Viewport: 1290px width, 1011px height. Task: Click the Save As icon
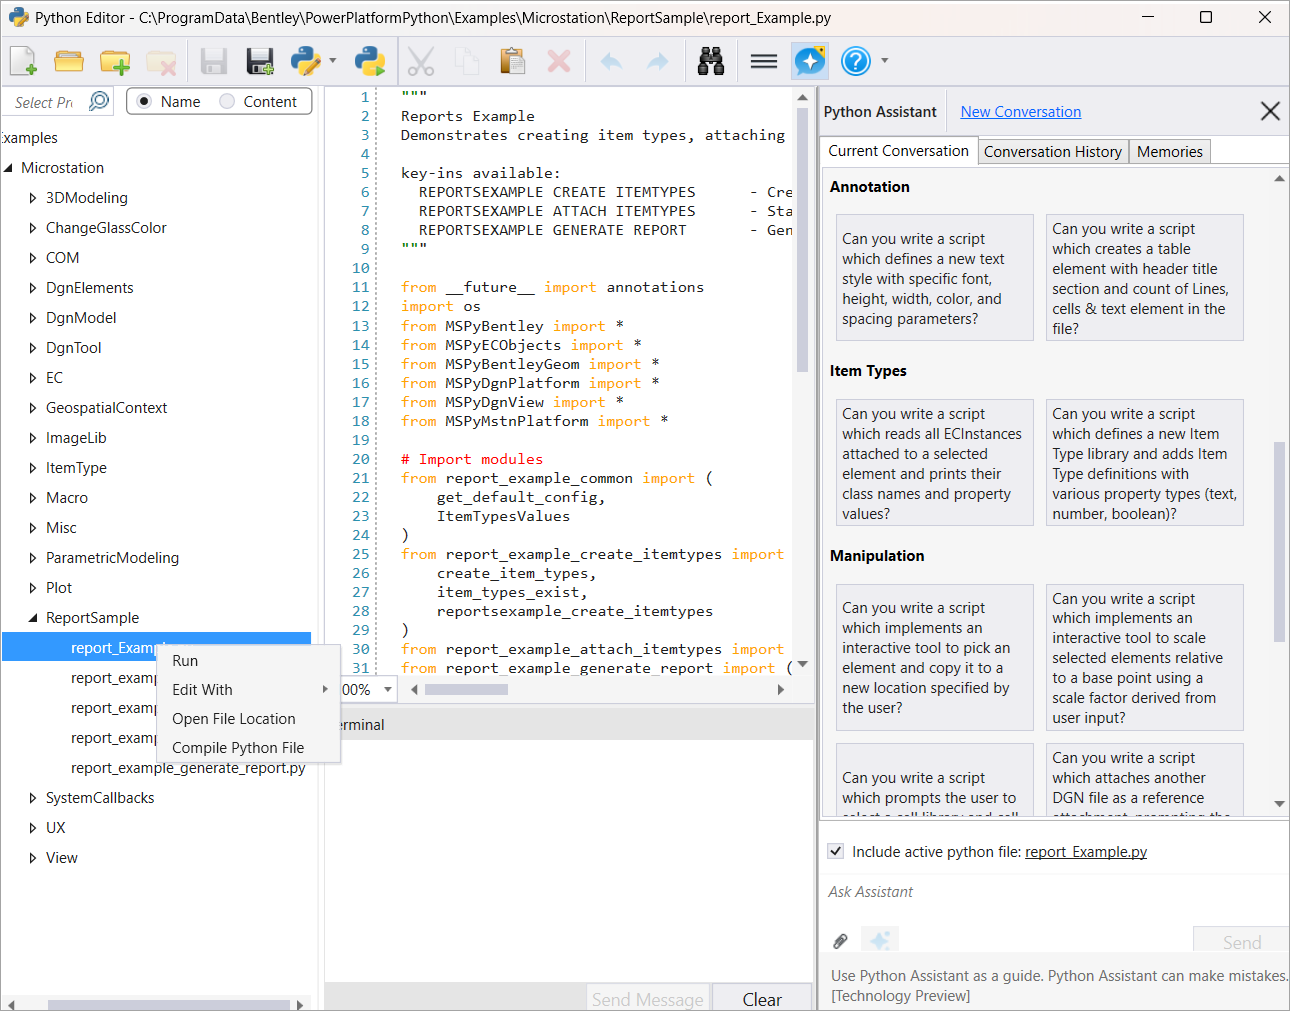(260, 61)
